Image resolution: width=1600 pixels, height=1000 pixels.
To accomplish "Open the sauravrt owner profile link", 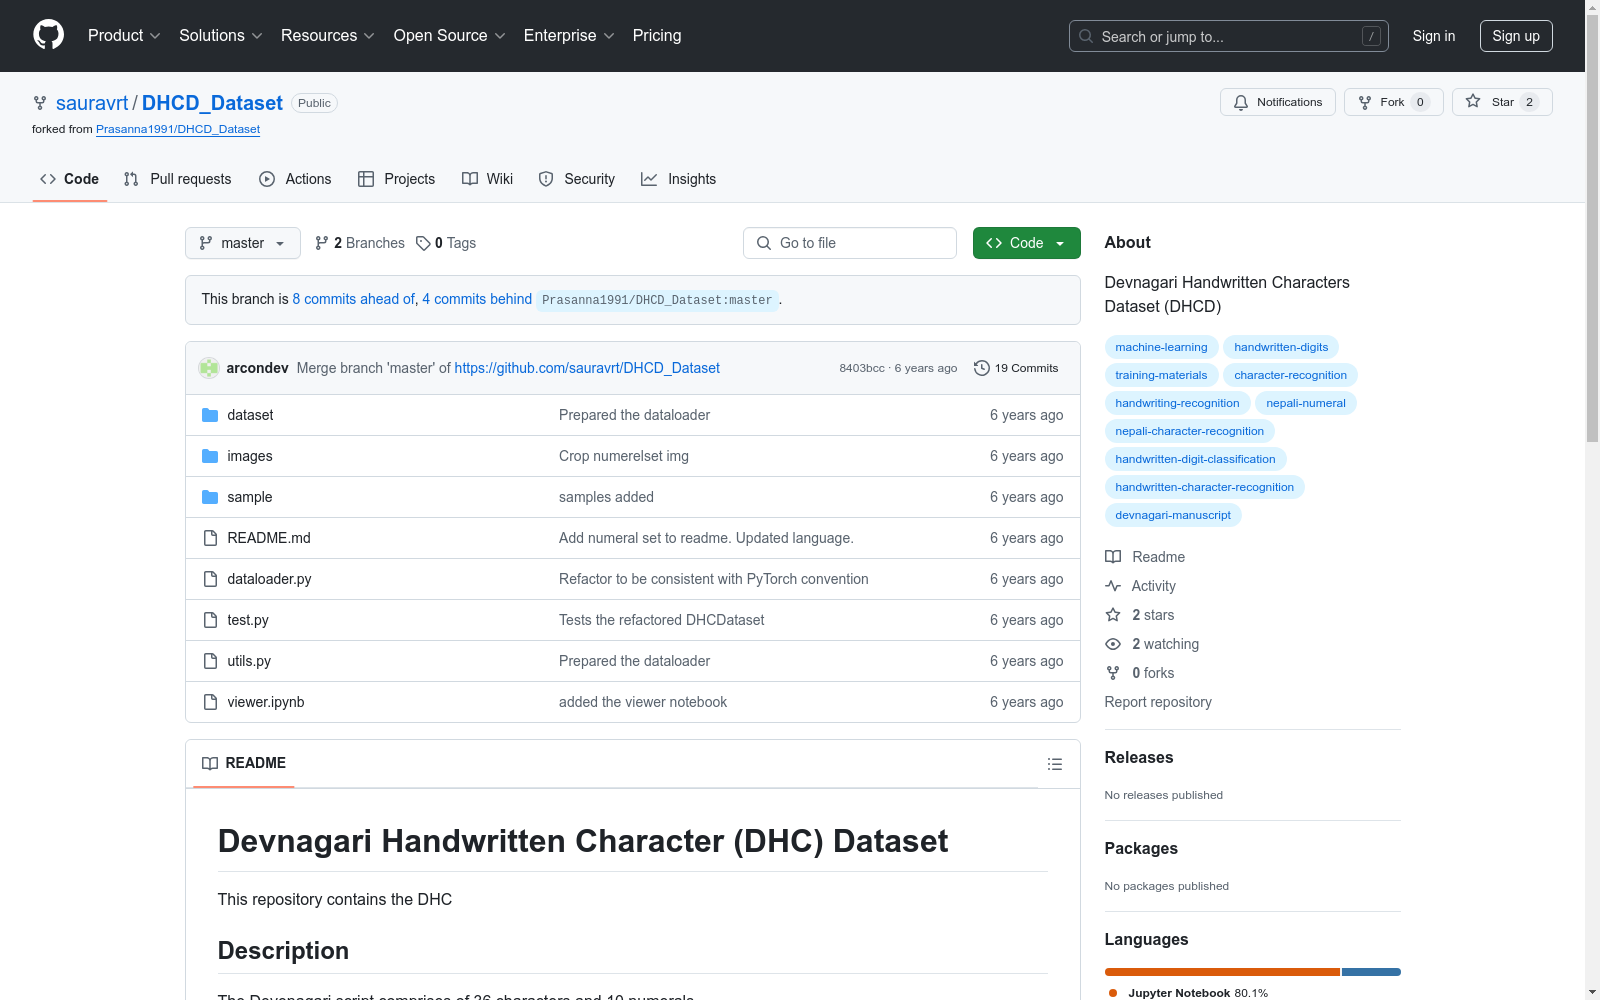I will (x=92, y=103).
